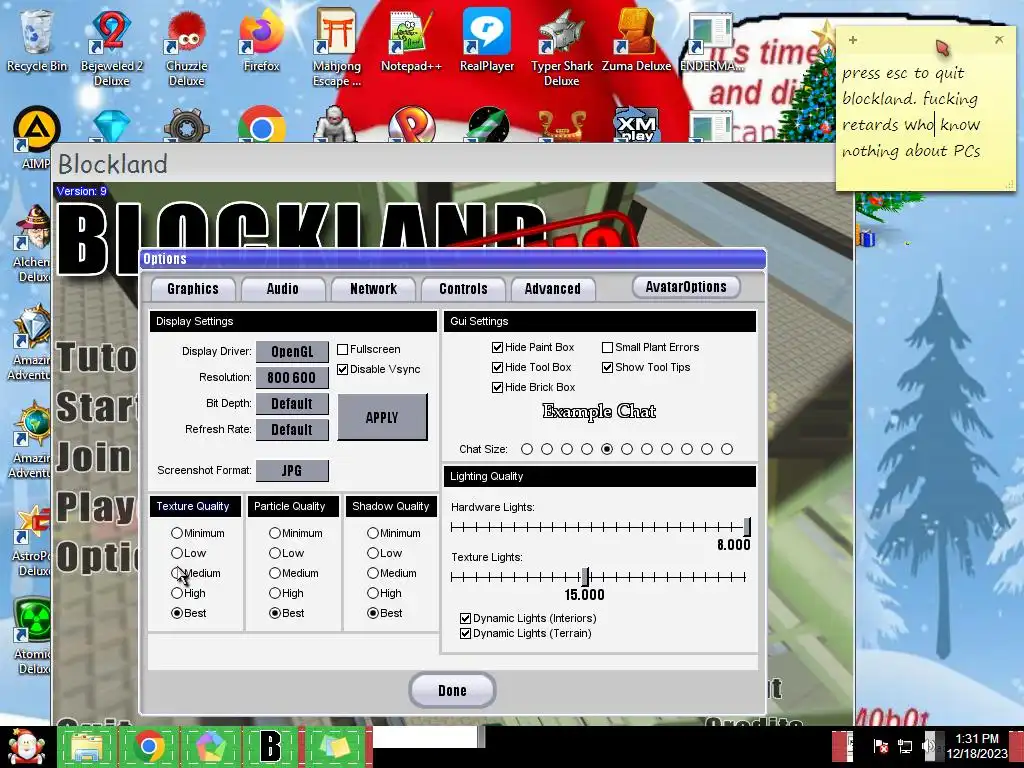Screen dimensions: 1024x768
Task: Enable Small Plant Errors checkbox
Action: tap(607, 347)
